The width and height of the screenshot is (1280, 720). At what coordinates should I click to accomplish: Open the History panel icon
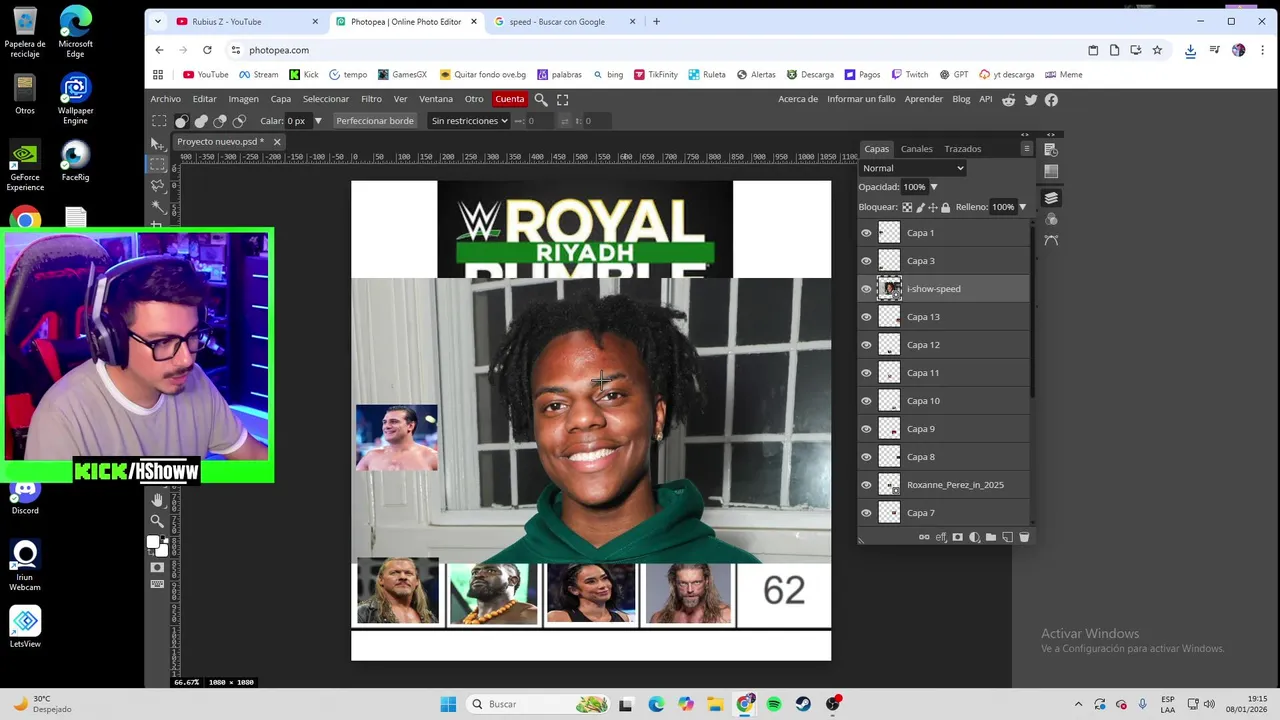coord(1051,149)
